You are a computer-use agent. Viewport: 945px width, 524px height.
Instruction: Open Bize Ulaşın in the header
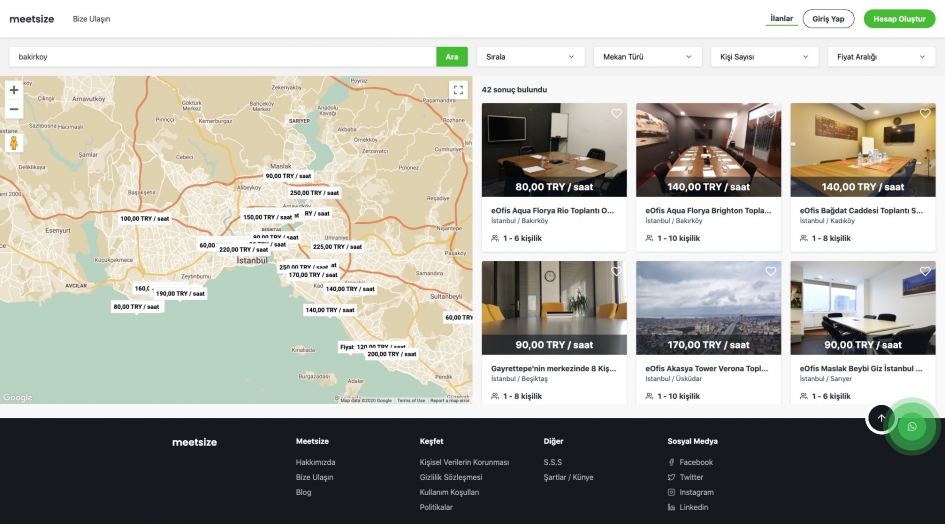click(x=92, y=19)
